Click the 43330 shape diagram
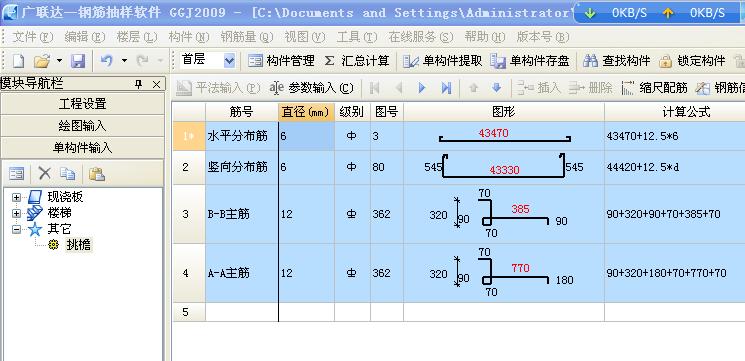This screenshot has width=745, height=361. point(504,167)
